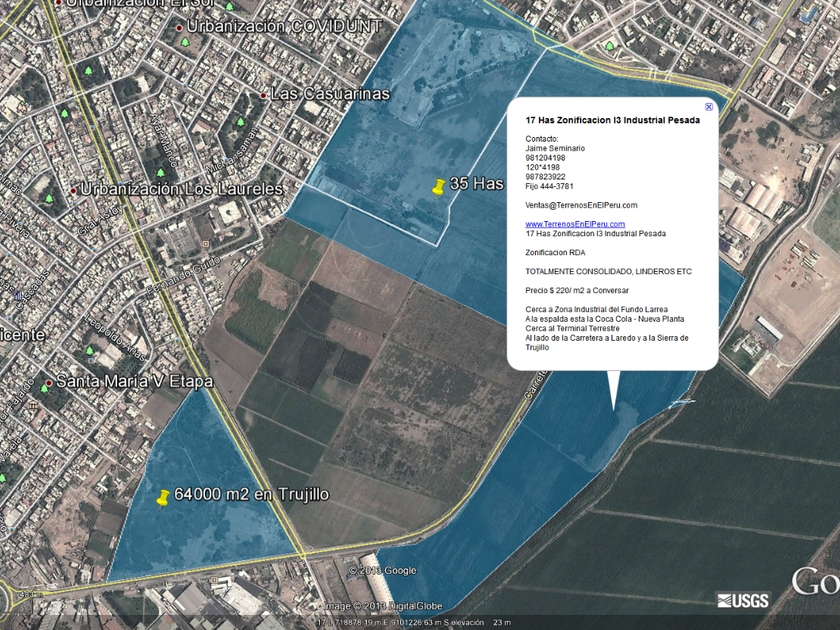Click the yellow pushpin for 64000 m2 en Trujillo

click(163, 498)
